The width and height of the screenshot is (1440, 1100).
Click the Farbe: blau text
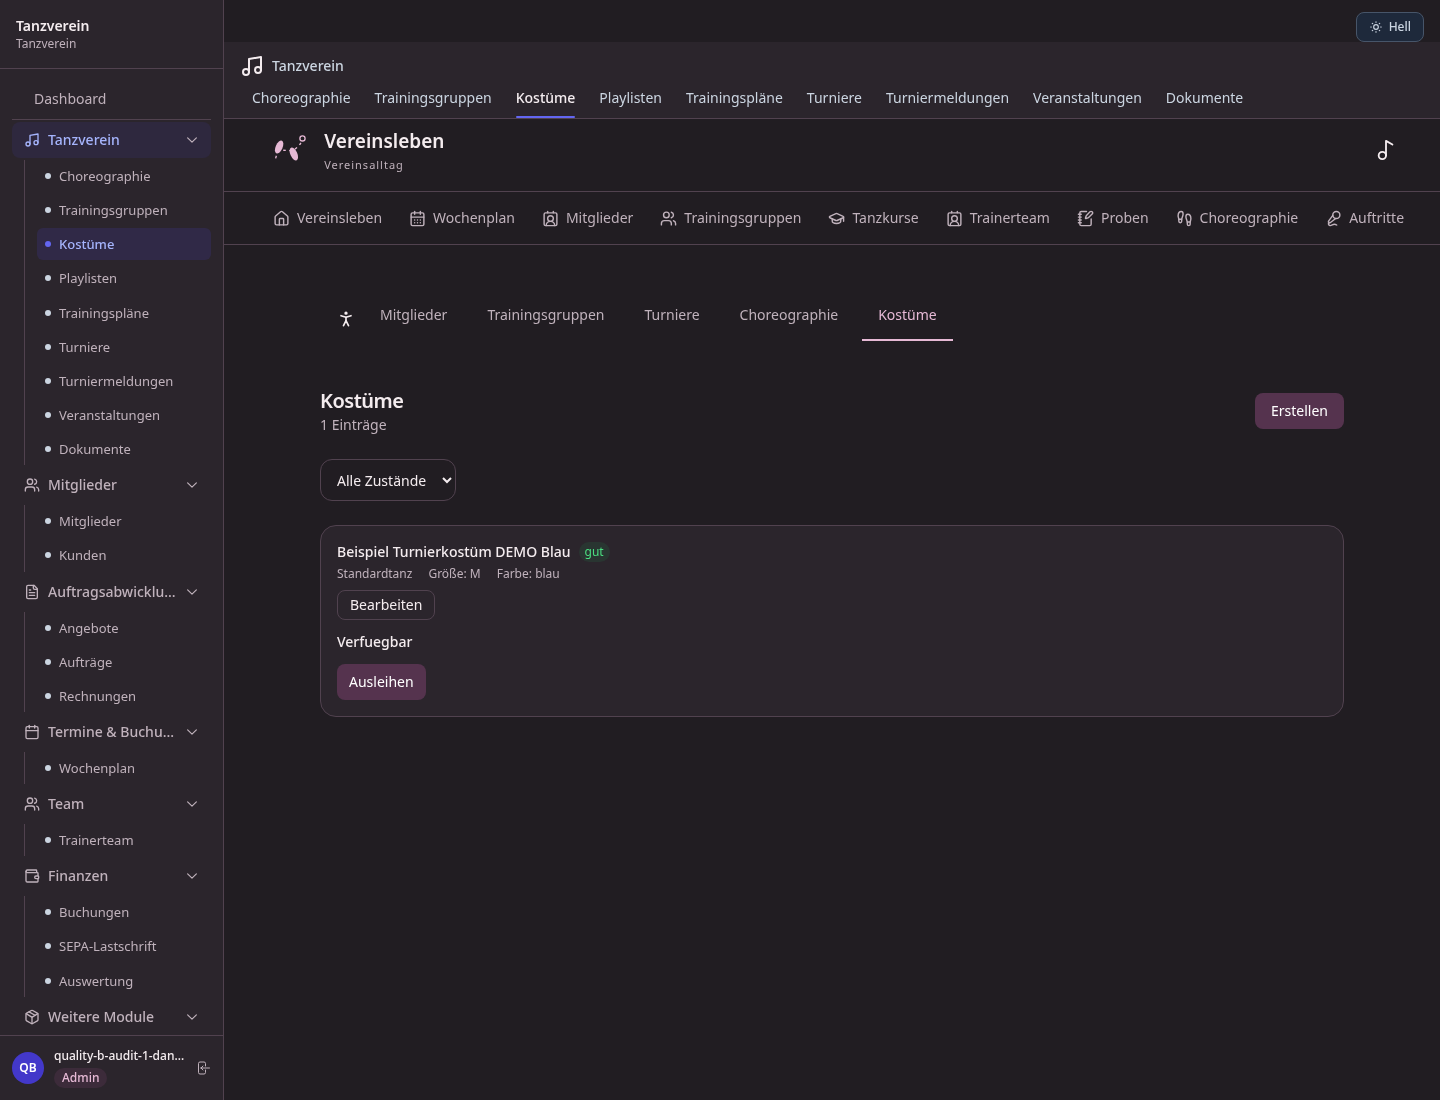click(528, 574)
